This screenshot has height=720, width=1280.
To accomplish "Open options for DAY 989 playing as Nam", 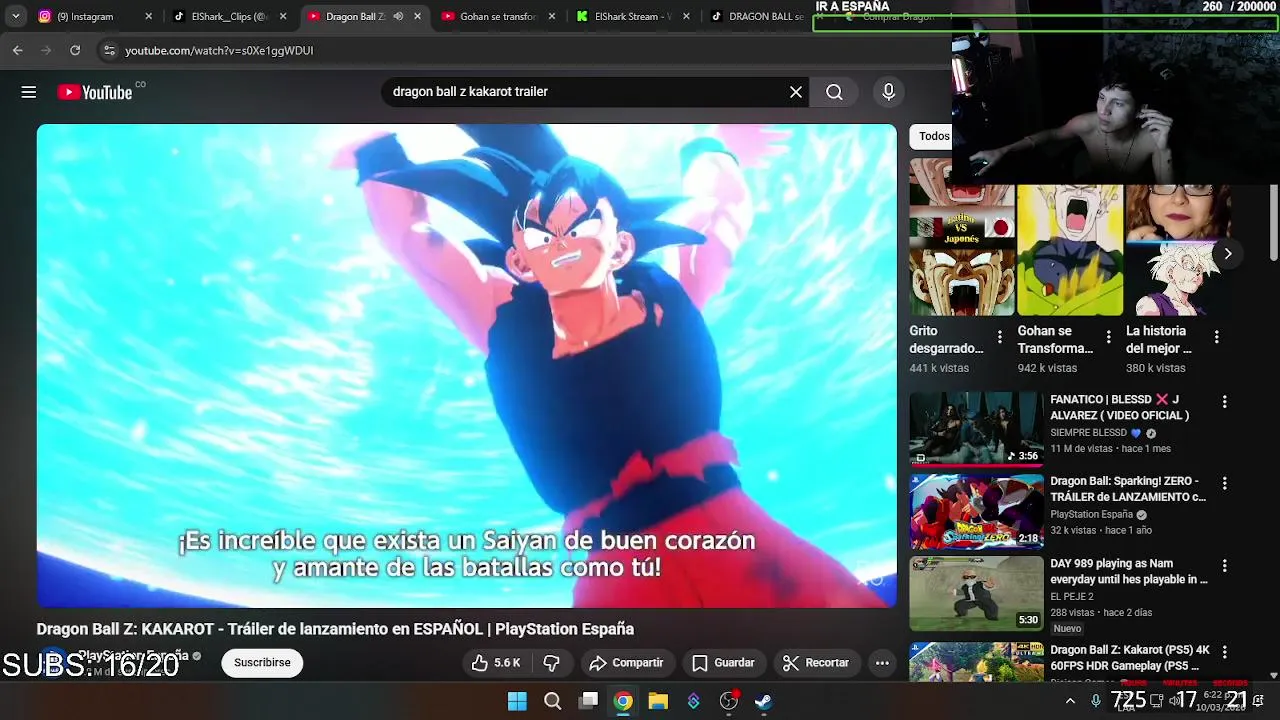I will (x=1224, y=566).
